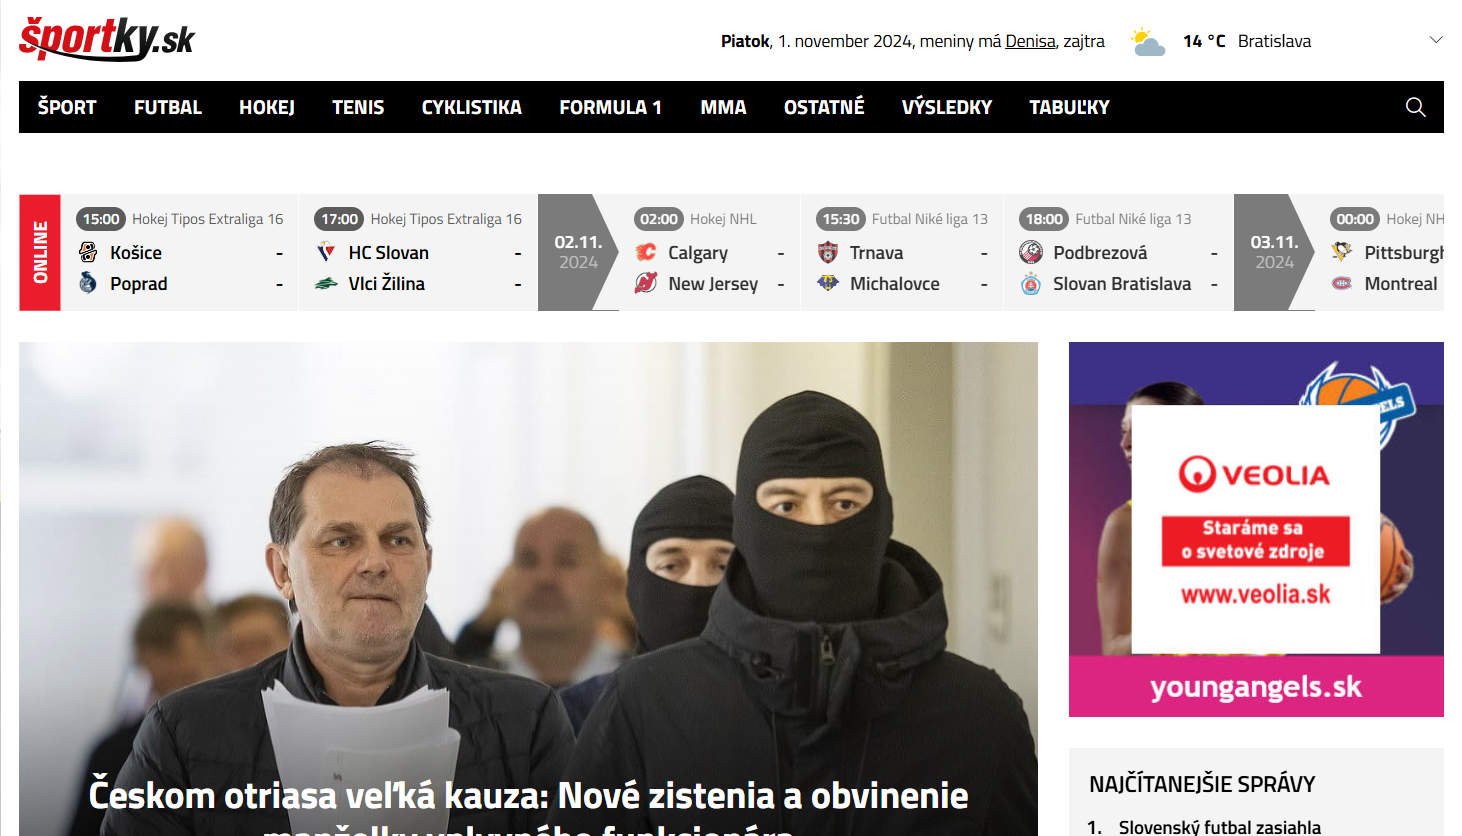
Task: Click the search magnifier icon
Action: coord(1415,107)
